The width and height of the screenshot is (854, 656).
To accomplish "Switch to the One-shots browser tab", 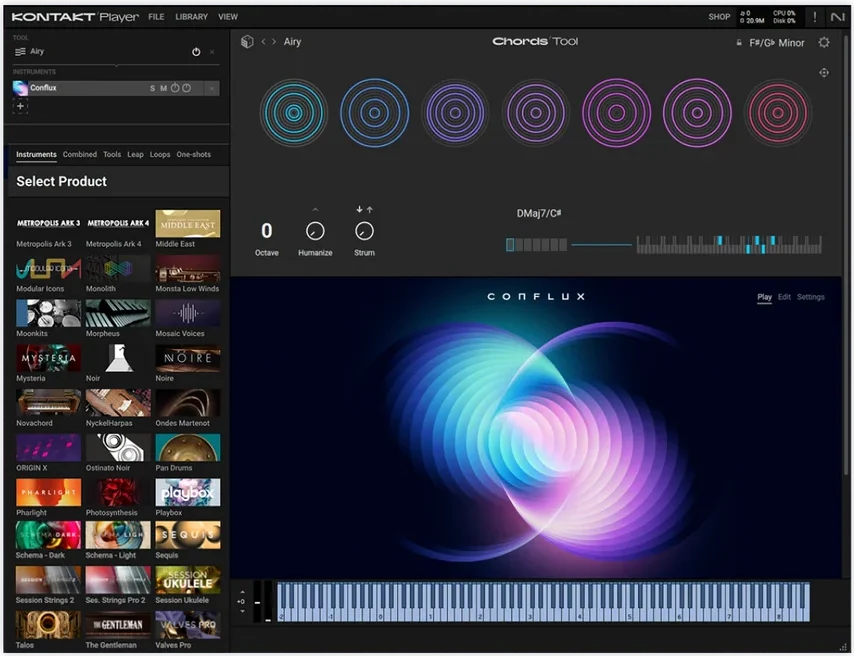I will pyautogui.click(x=193, y=155).
